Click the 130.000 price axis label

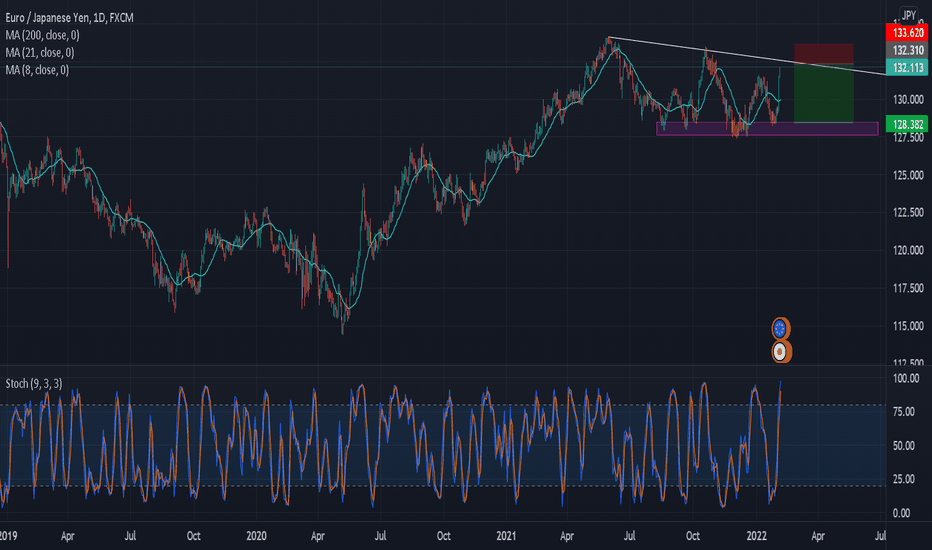click(908, 99)
